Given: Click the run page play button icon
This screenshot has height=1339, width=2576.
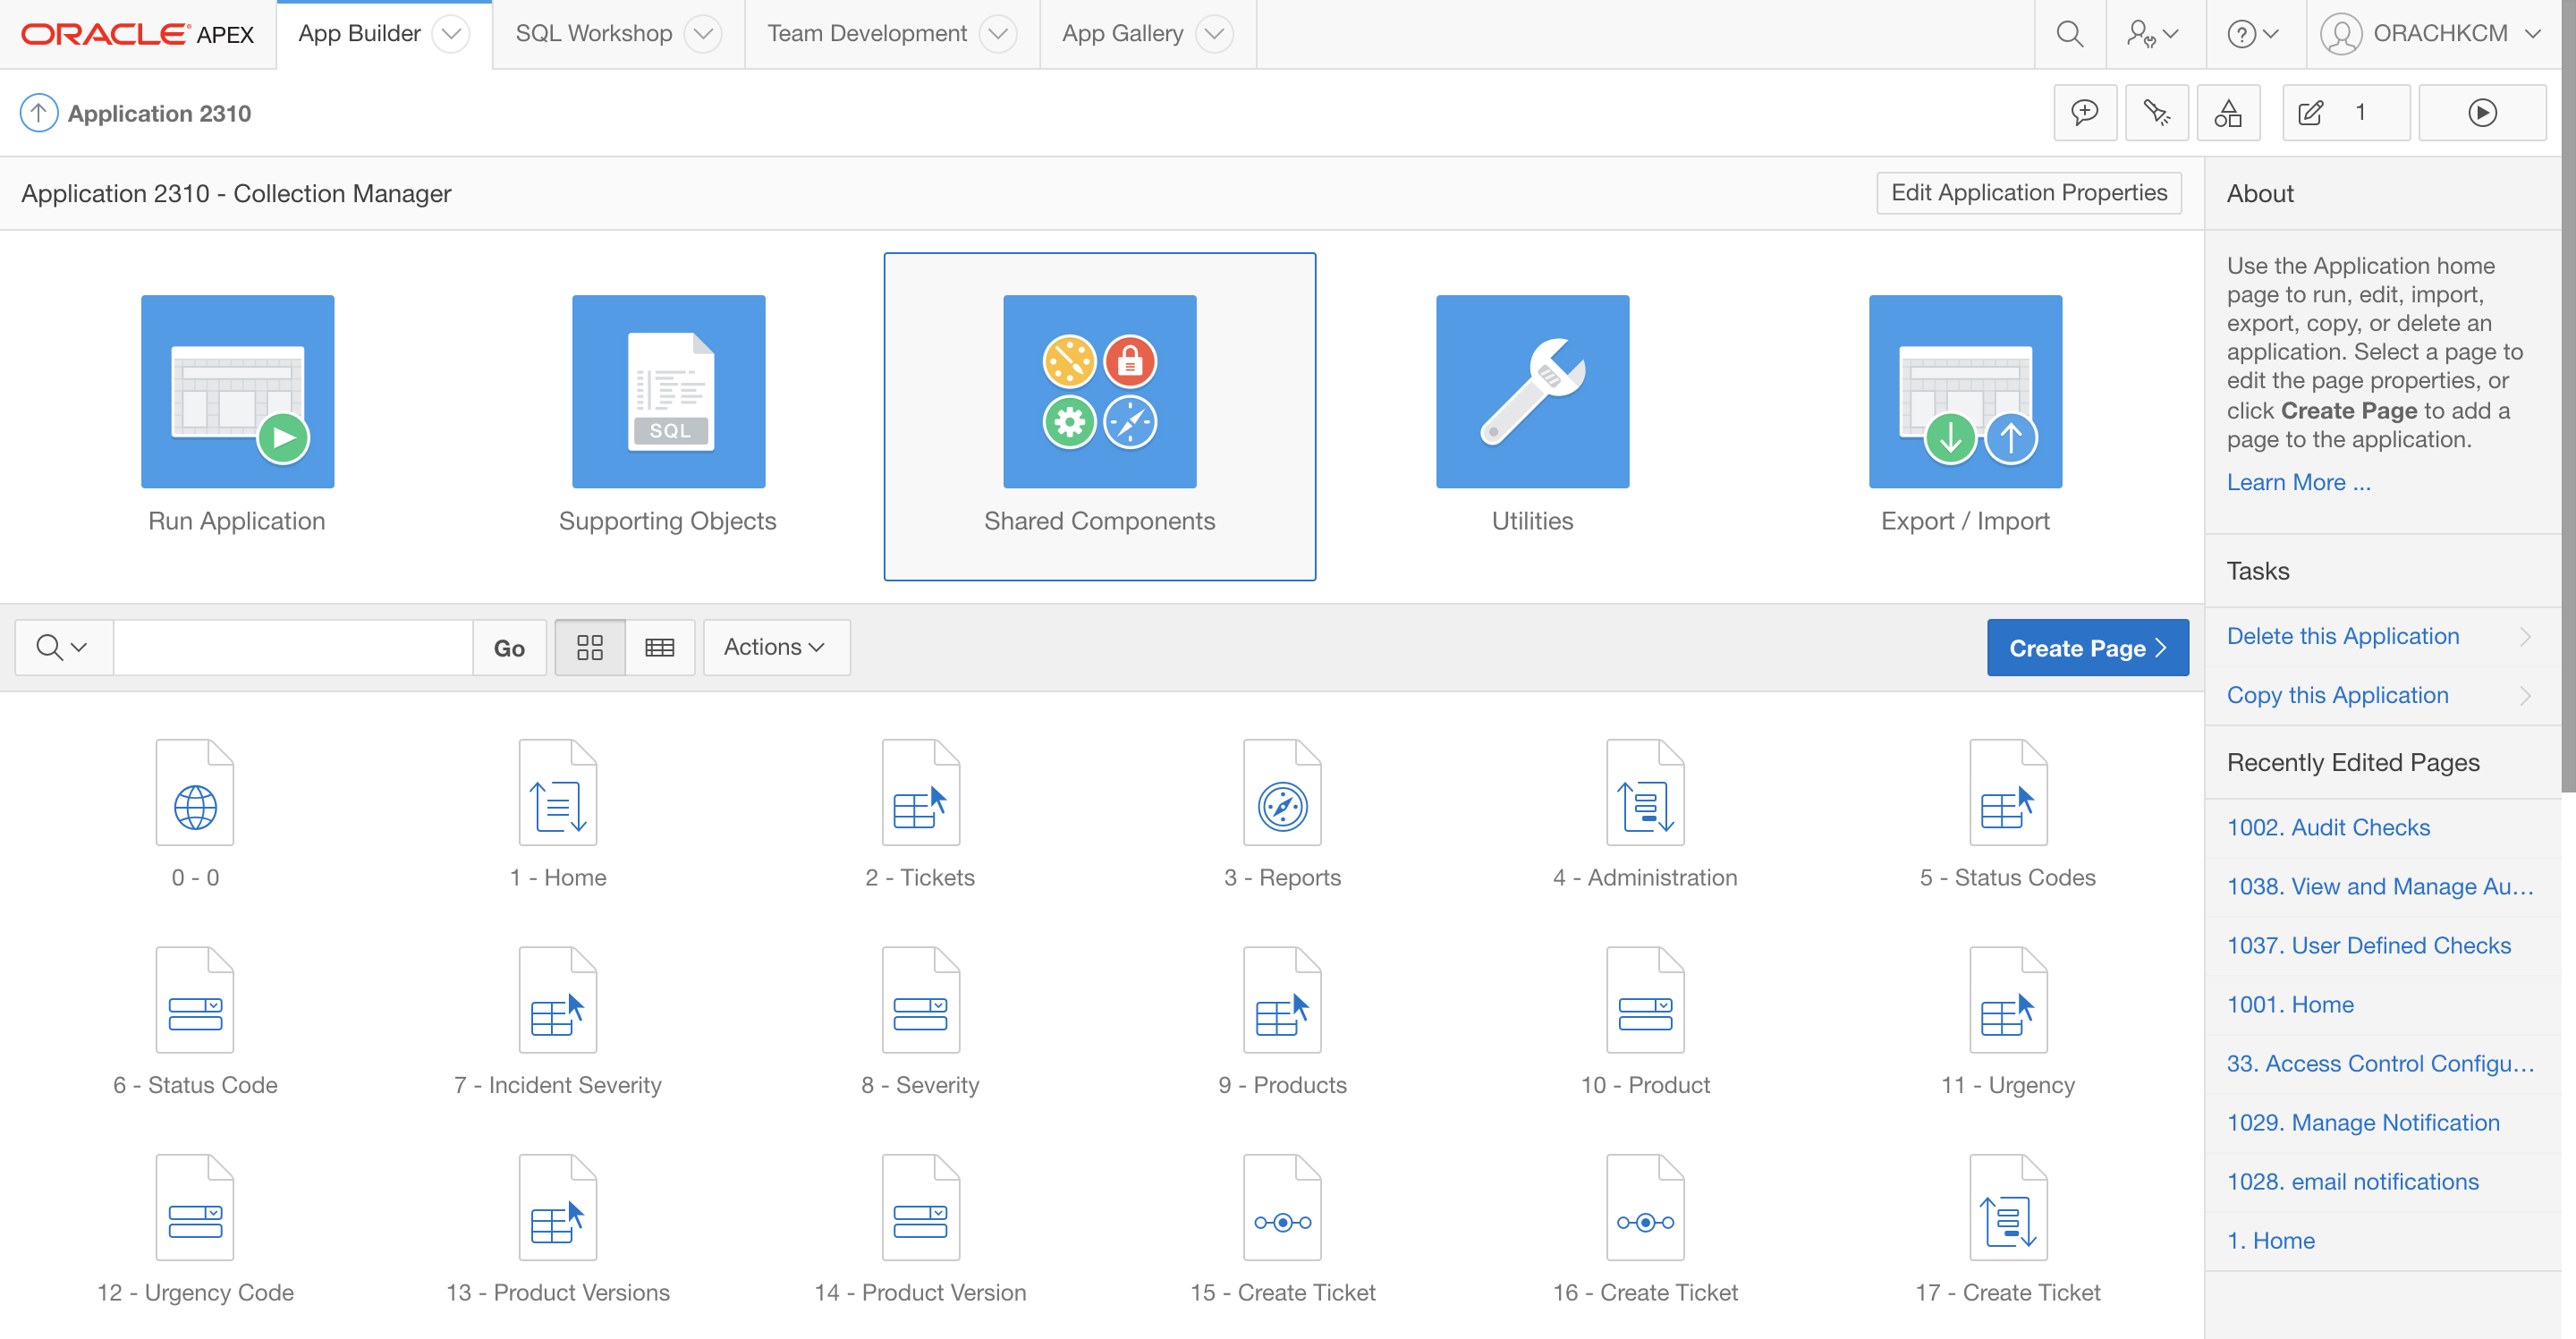Looking at the screenshot, I should point(2481,113).
